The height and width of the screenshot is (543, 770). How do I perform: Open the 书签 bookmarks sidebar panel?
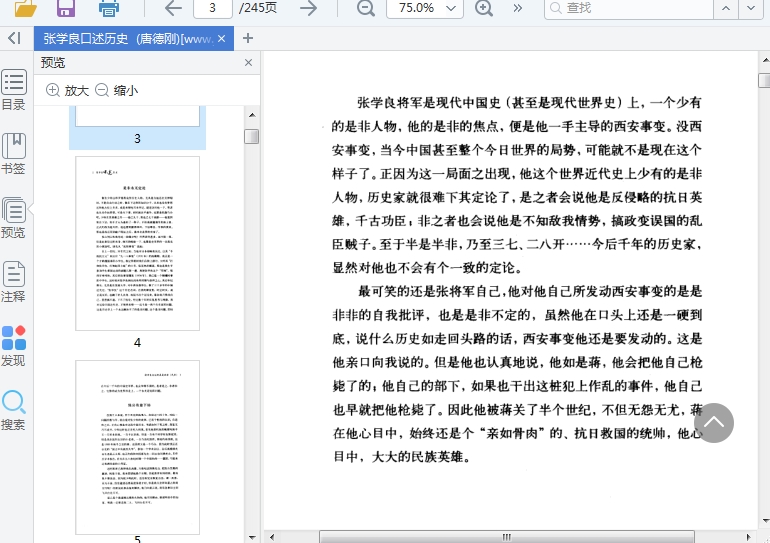[14, 154]
